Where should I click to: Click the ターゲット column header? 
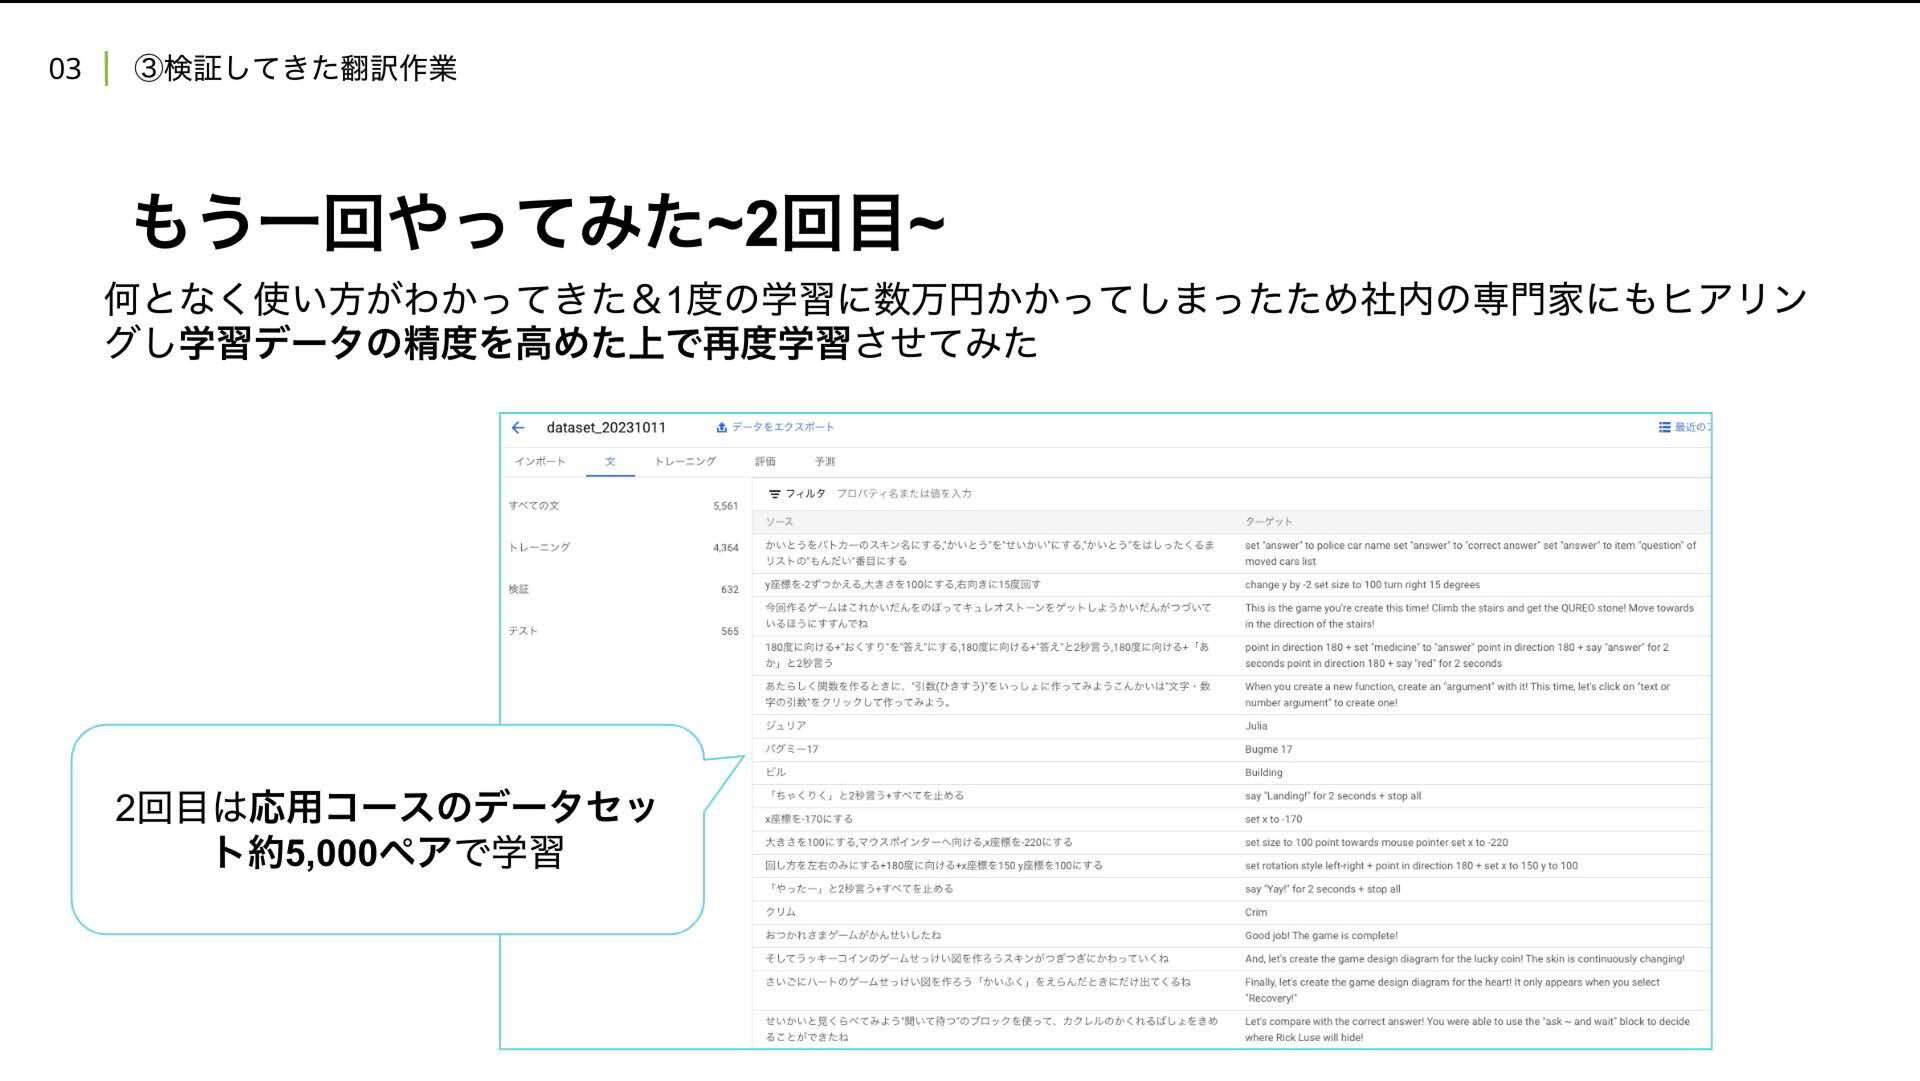tap(1268, 522)
